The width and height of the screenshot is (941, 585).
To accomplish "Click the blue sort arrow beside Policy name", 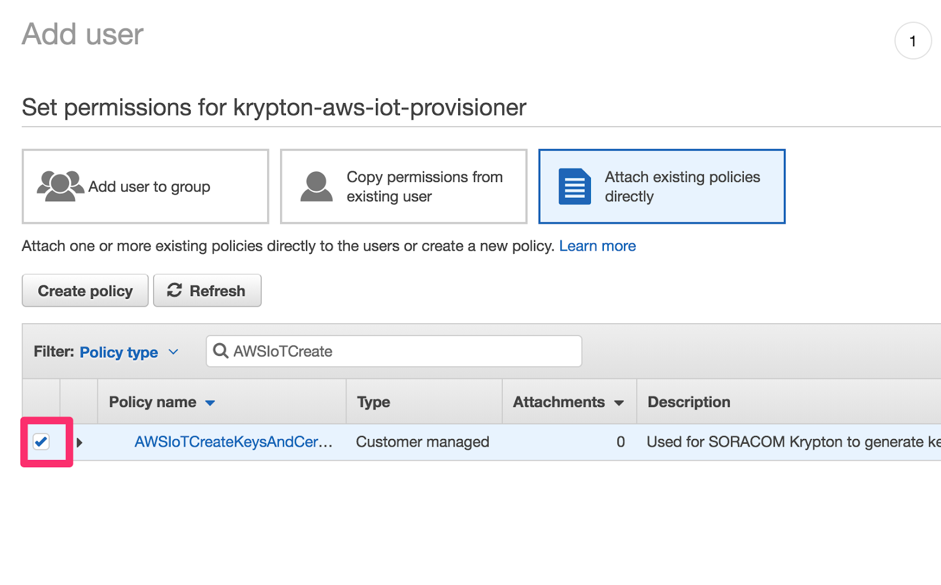I will coord(210,403).
